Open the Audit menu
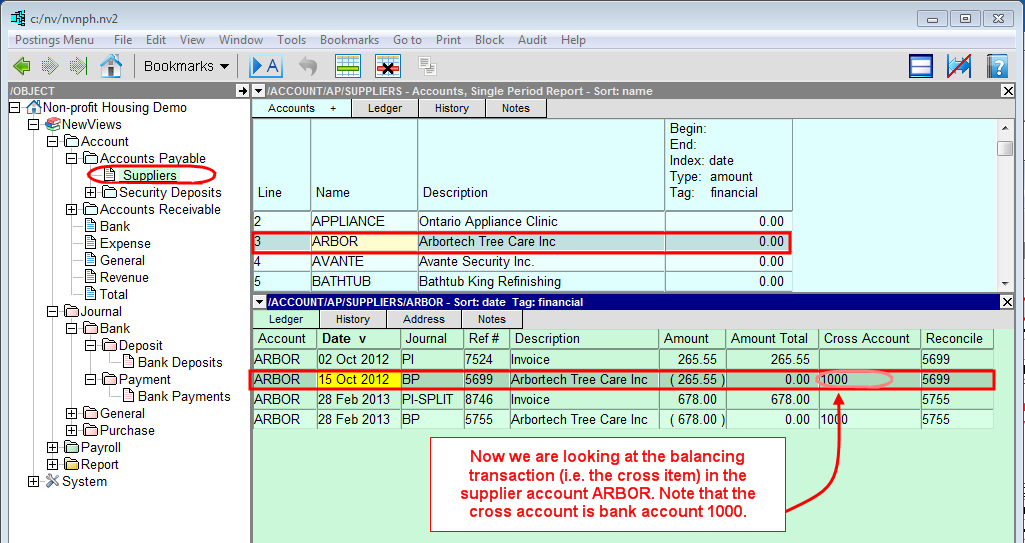Viewport: 1025px width, 543px height. click(x=532, y=40)
